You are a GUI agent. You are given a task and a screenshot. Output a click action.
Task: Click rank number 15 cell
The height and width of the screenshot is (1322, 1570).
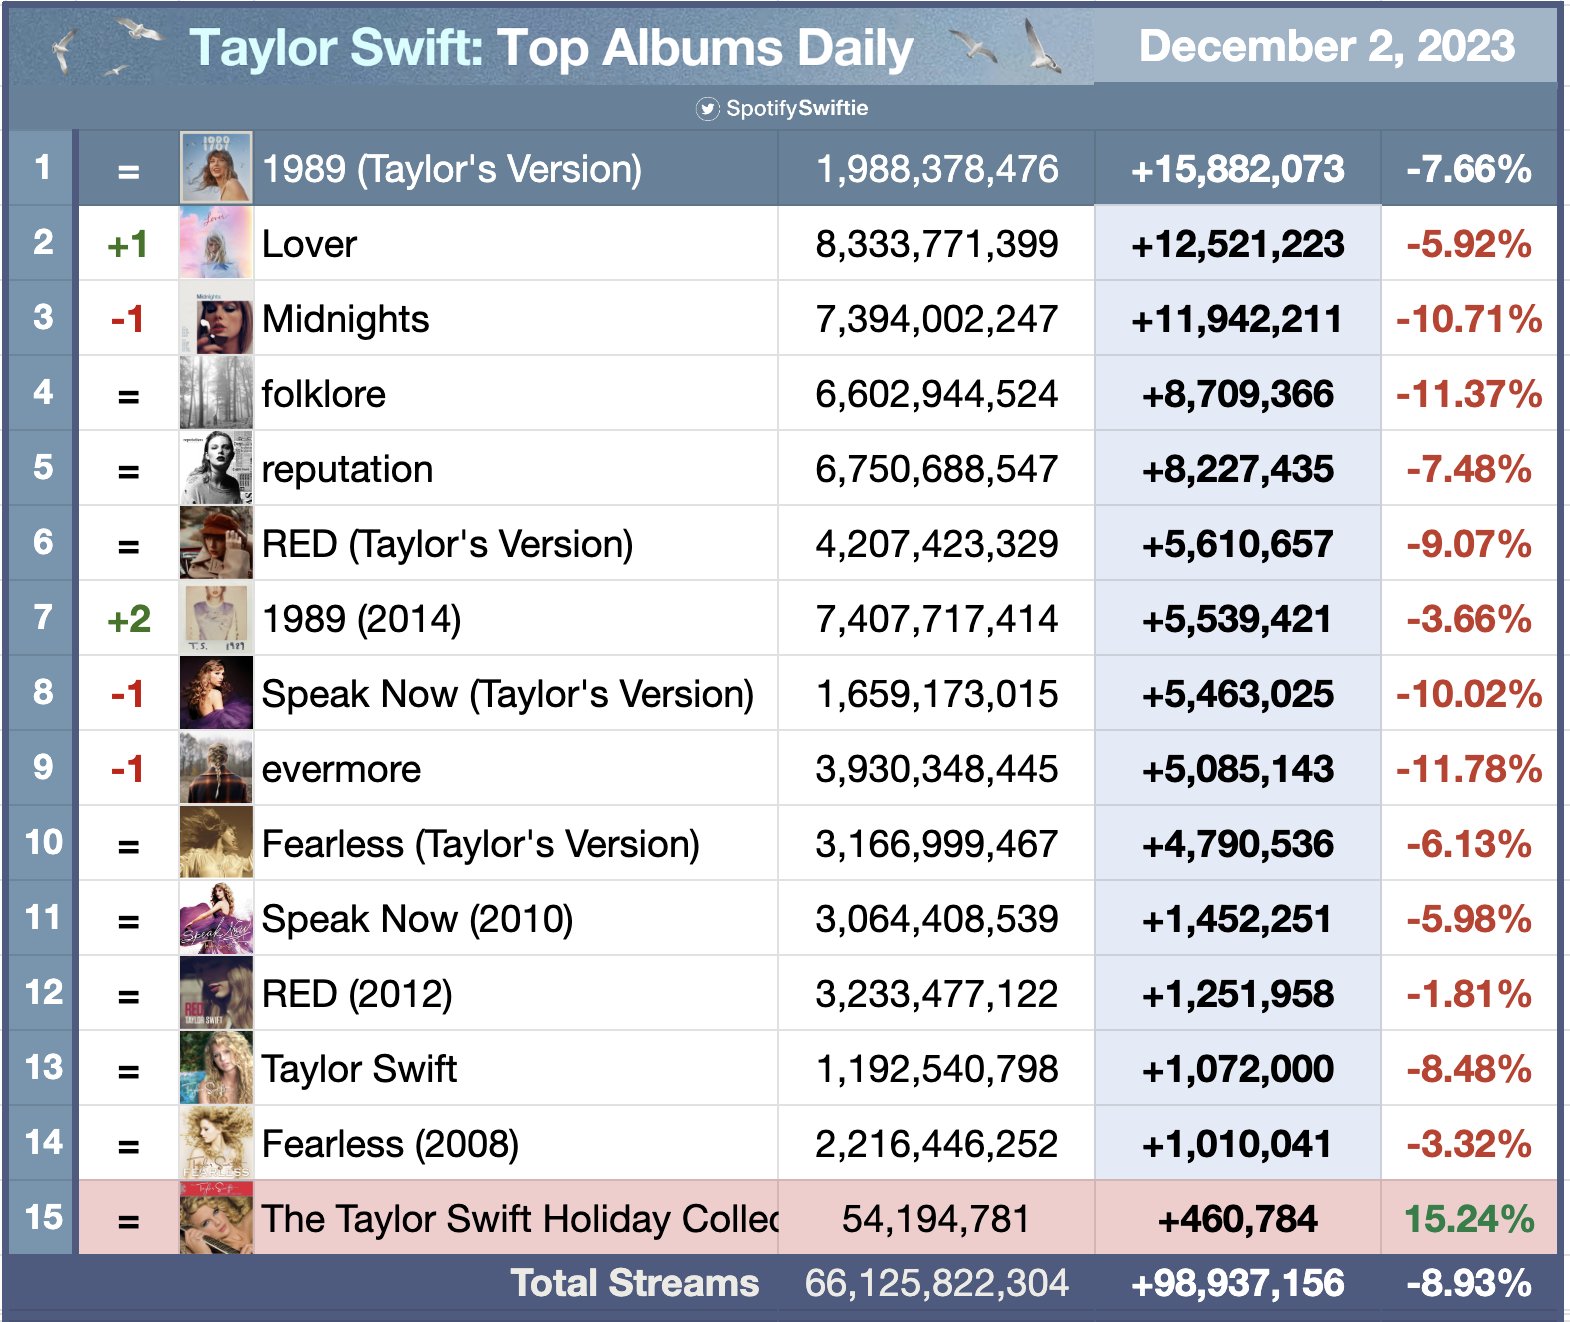tap(42, 1218)
